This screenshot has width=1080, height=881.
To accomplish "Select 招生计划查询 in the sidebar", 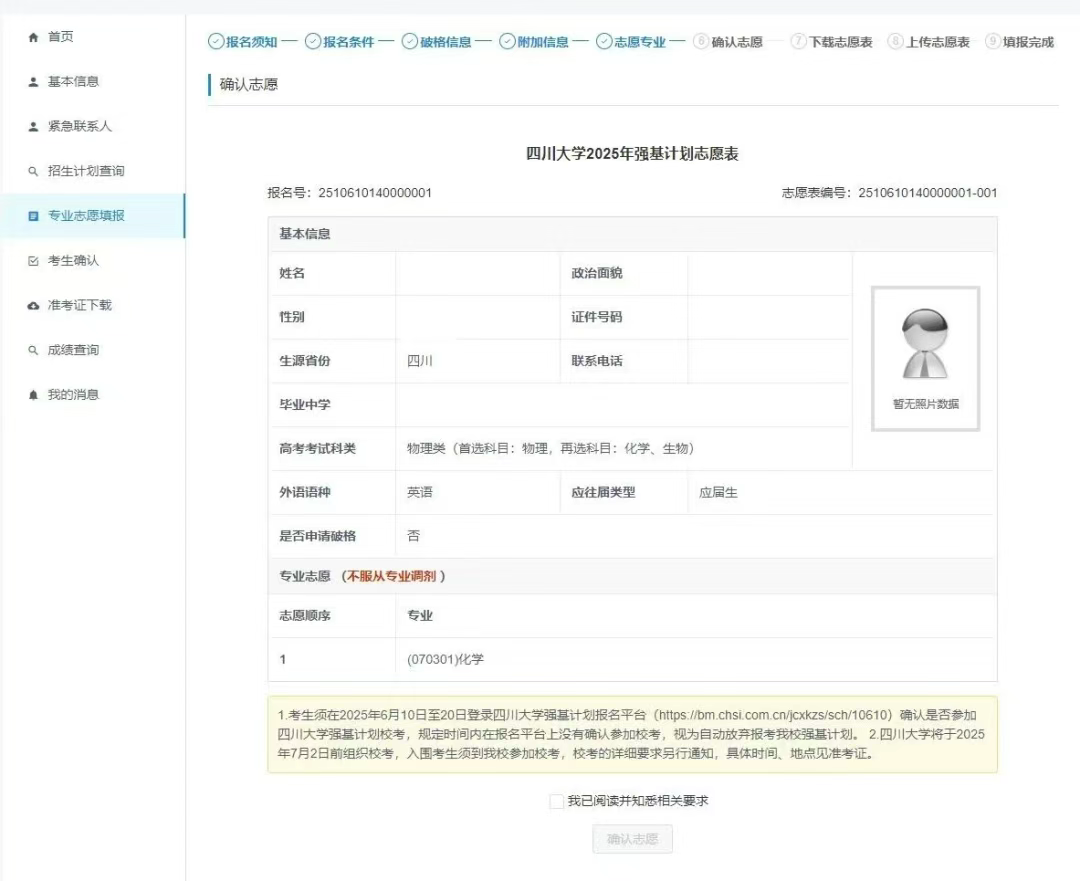I will click(x=93, y=172).
